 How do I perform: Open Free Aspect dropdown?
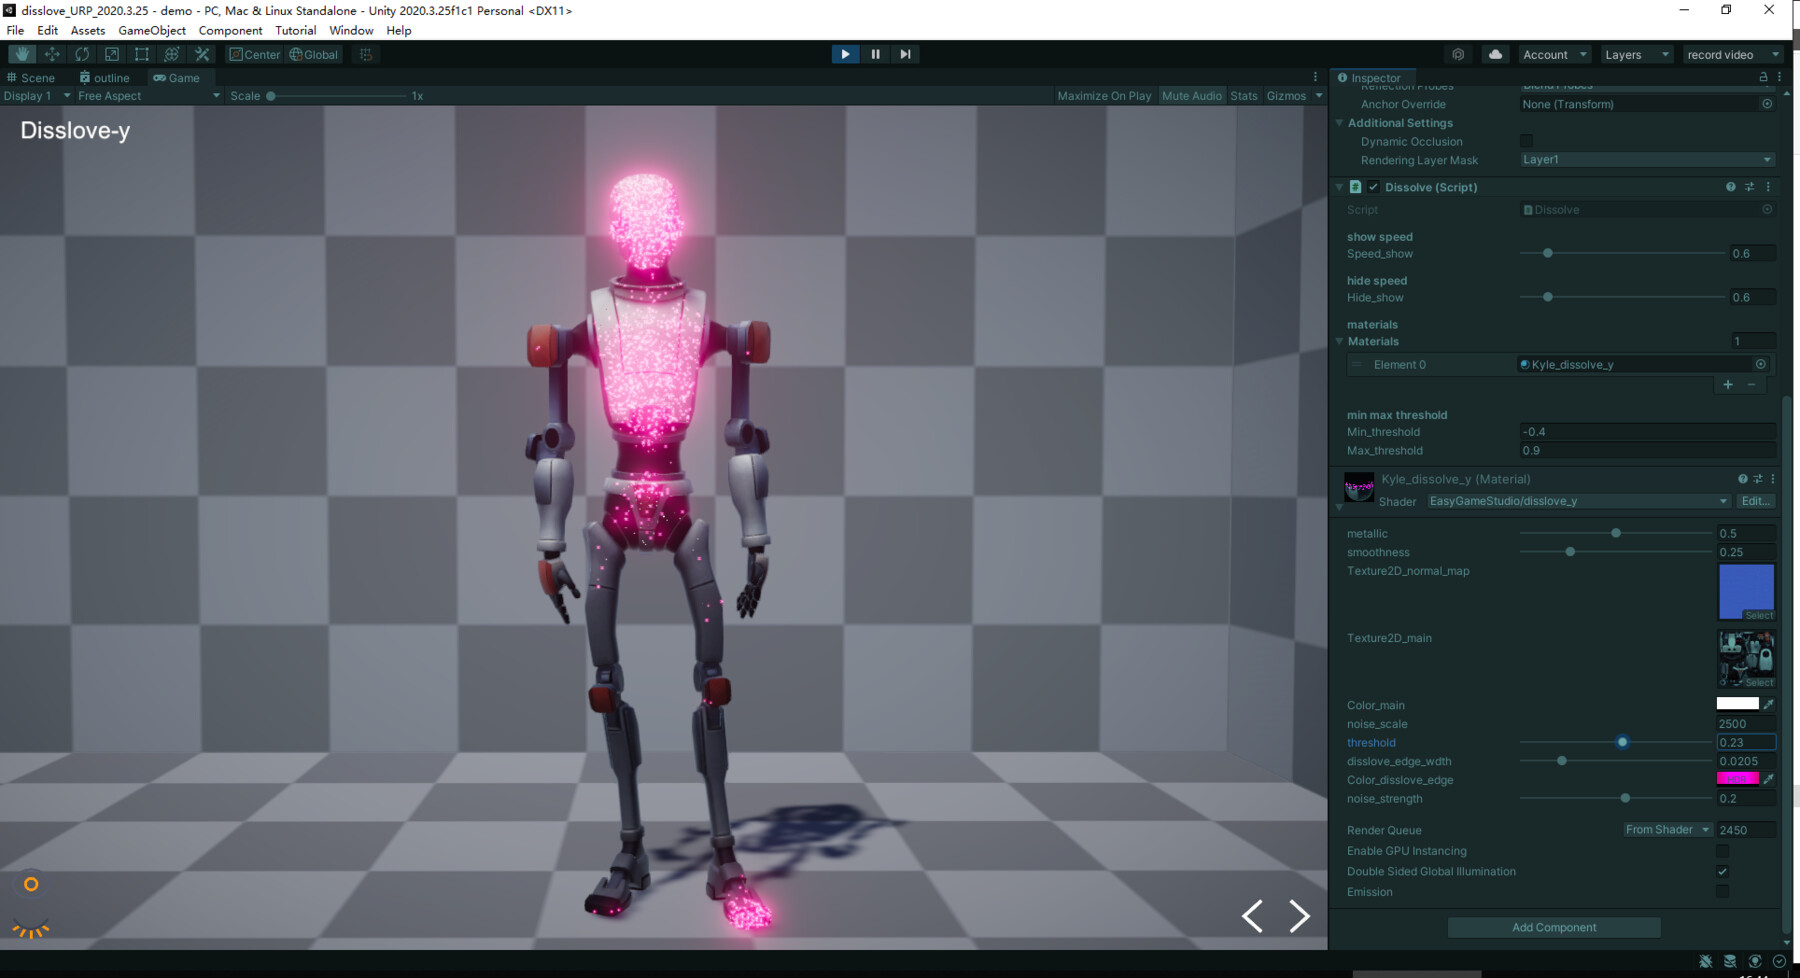148,96
